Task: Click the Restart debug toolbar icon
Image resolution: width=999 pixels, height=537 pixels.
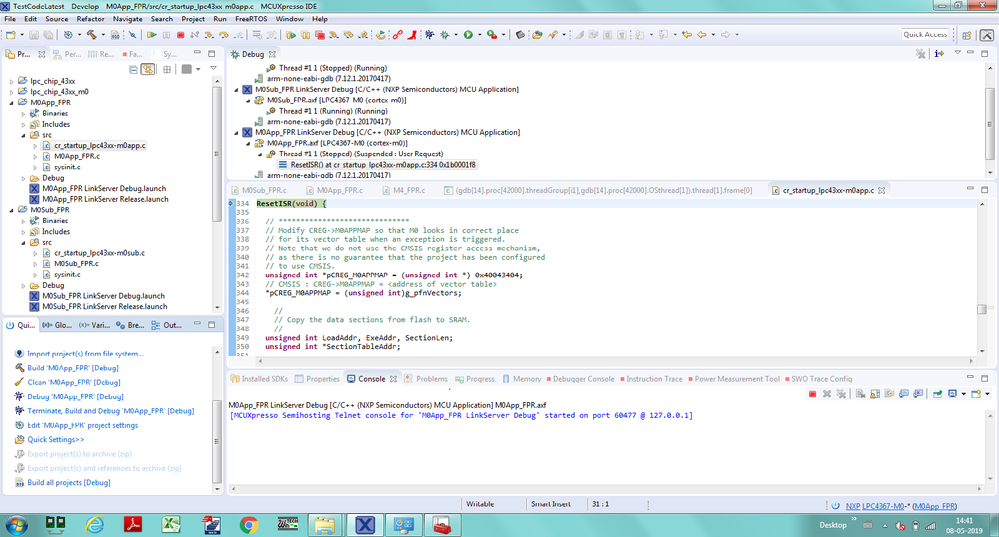Action: click(380, 35)
